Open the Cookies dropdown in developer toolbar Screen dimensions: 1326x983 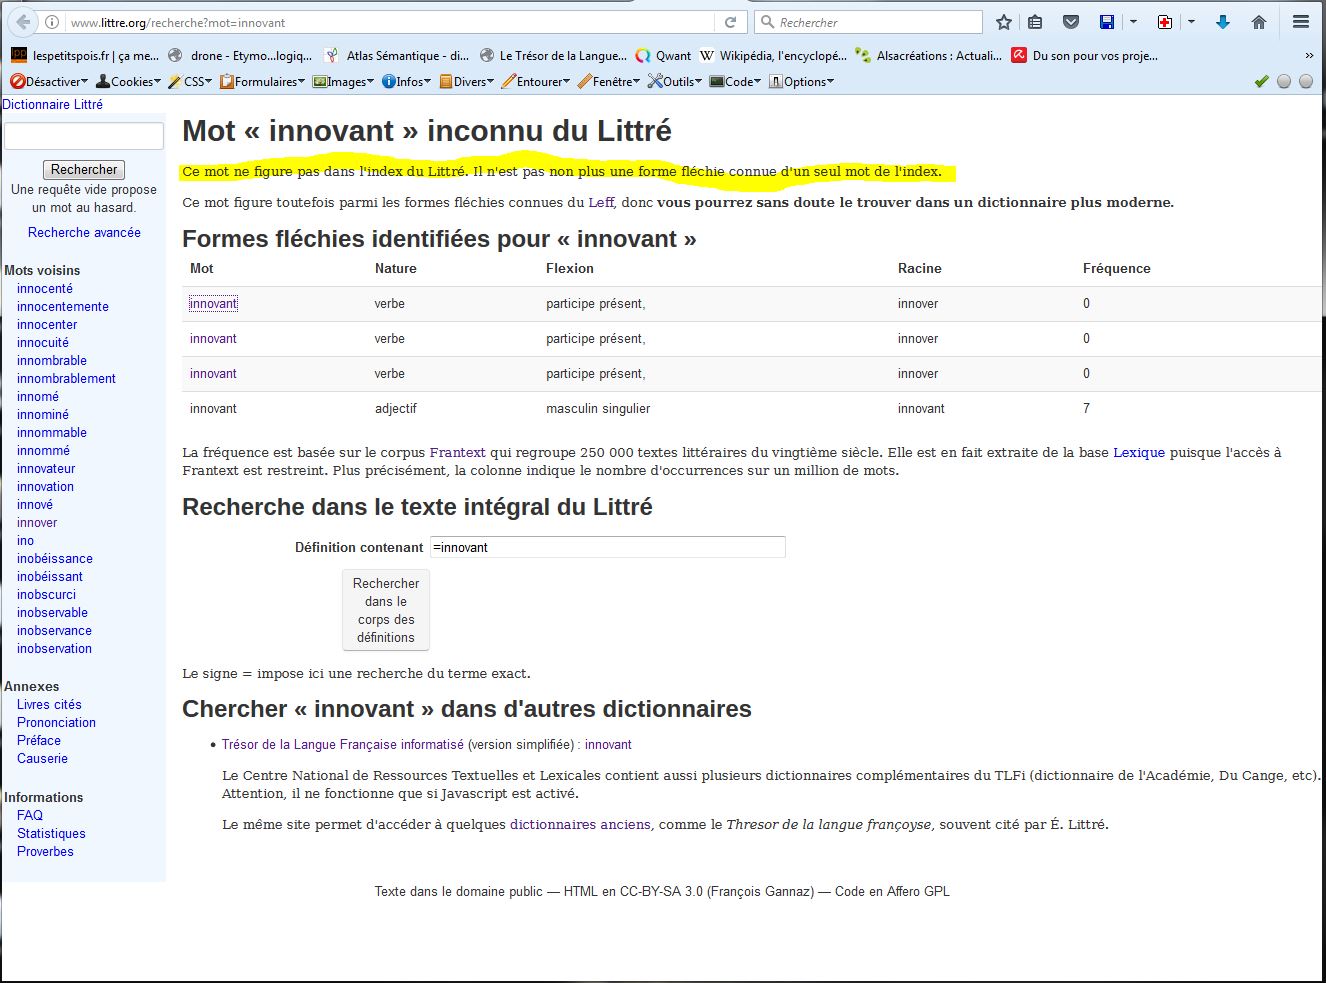click(128, 82)
